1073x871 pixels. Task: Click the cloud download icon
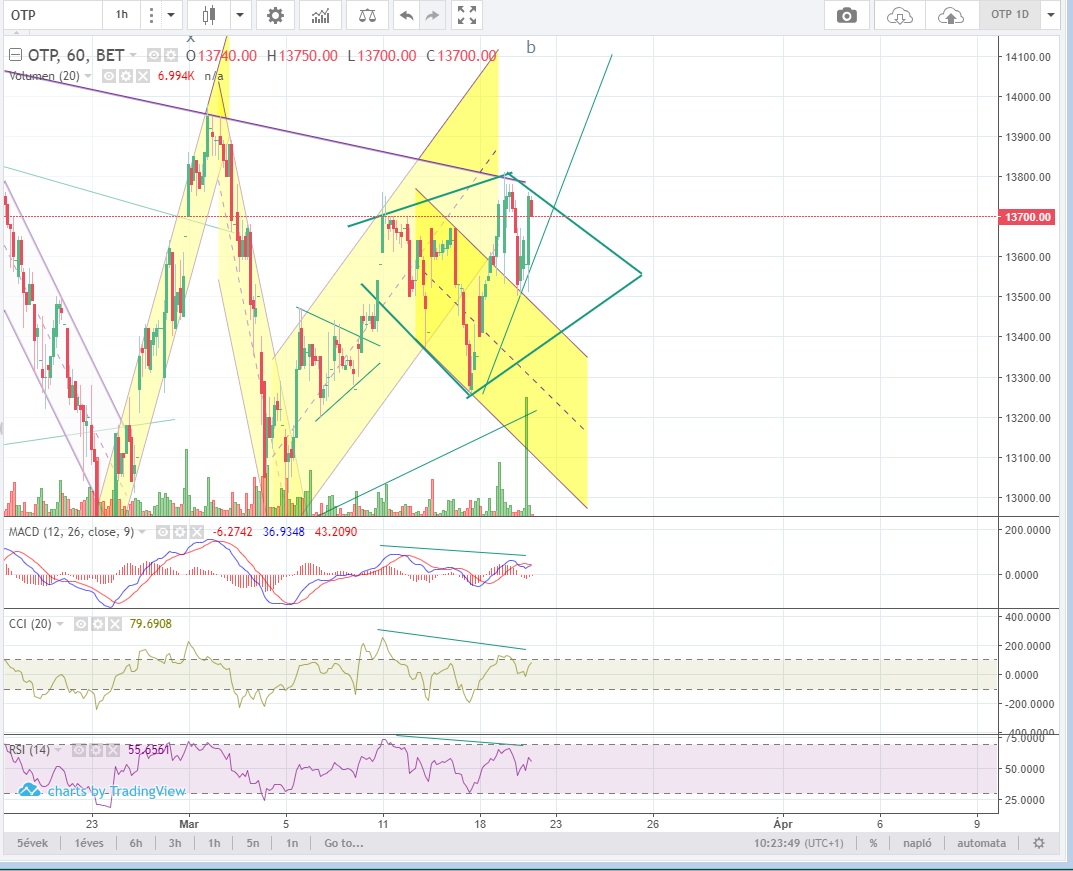(x=900, y=15)
